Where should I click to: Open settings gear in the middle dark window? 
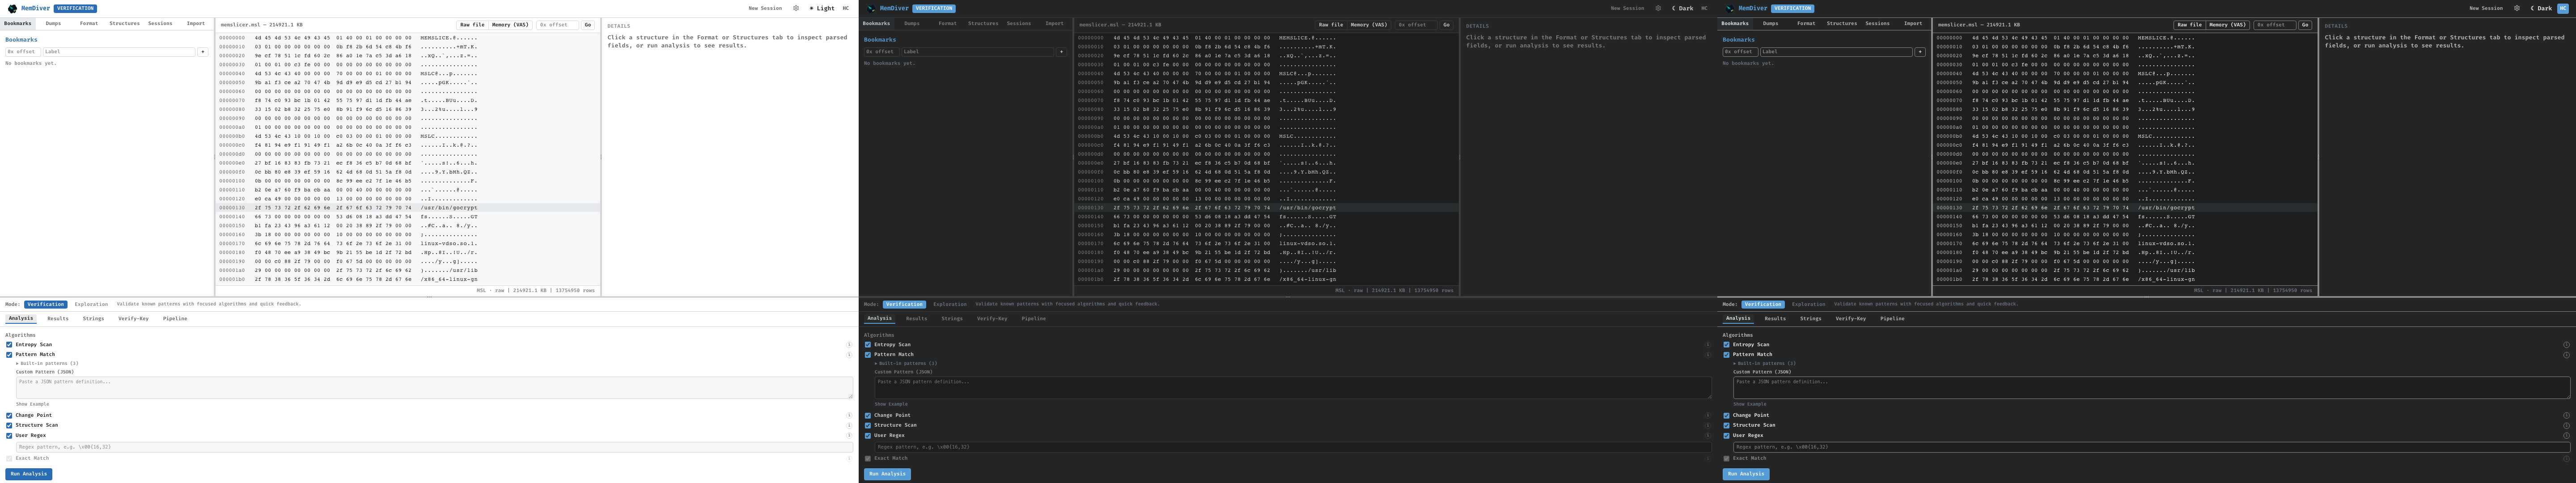1657,8
